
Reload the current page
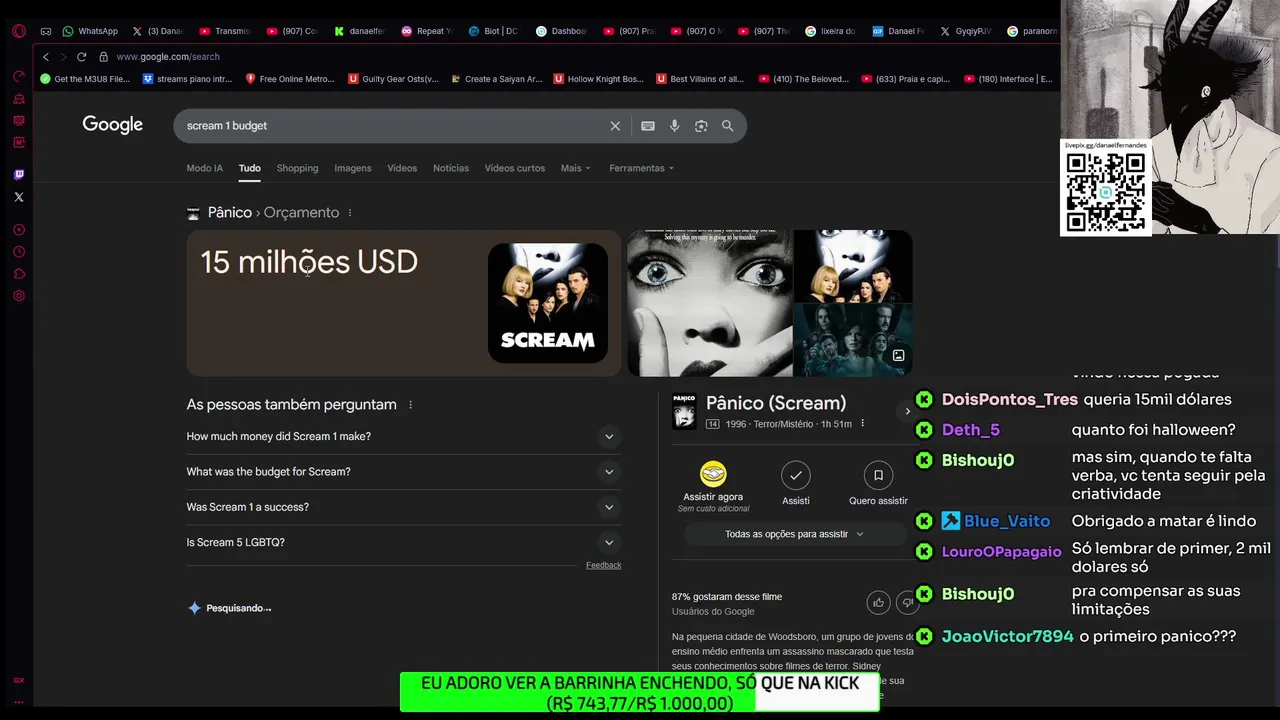82,57
